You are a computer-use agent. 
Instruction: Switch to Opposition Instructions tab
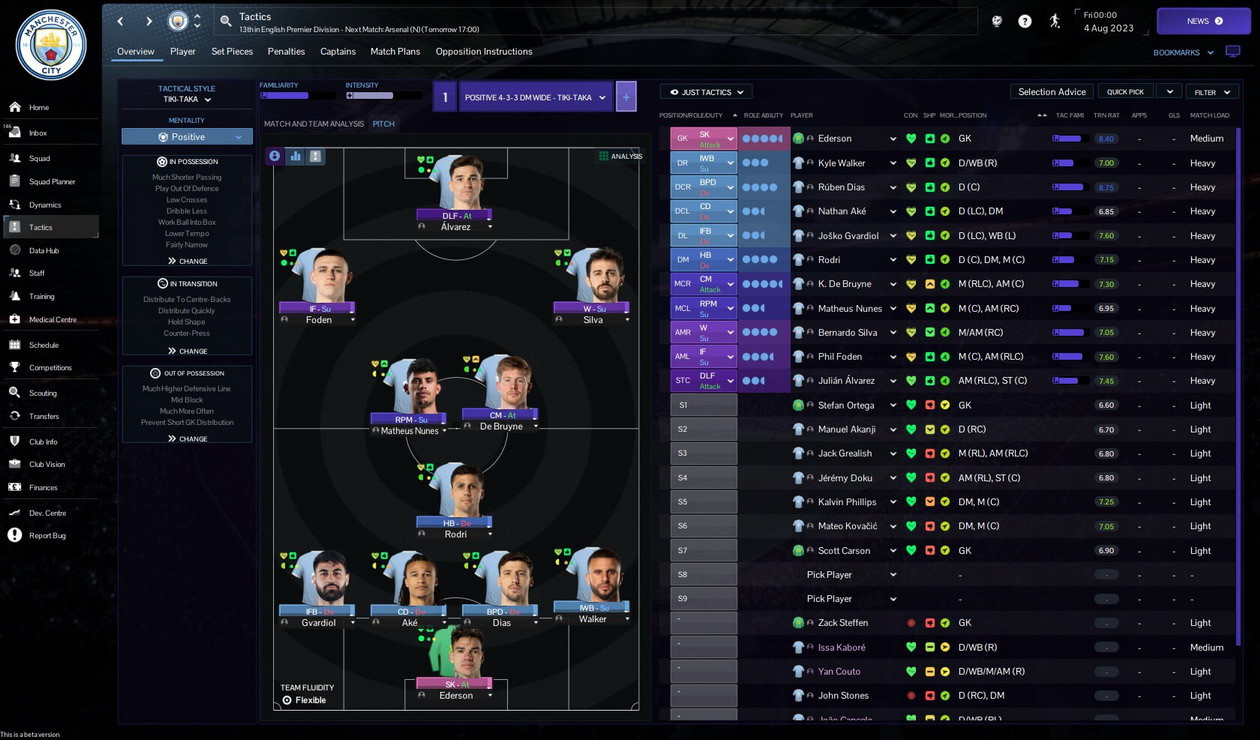click(x=484, y=51)
